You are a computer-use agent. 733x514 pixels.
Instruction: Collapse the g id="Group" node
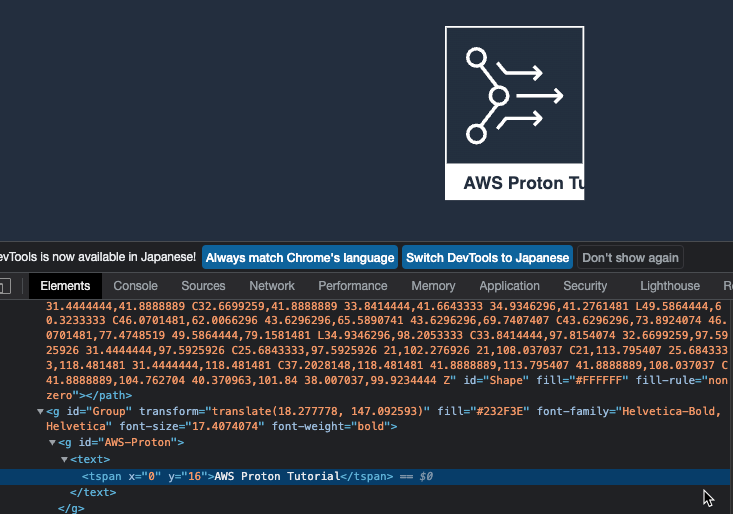click(x=40, y=412)
